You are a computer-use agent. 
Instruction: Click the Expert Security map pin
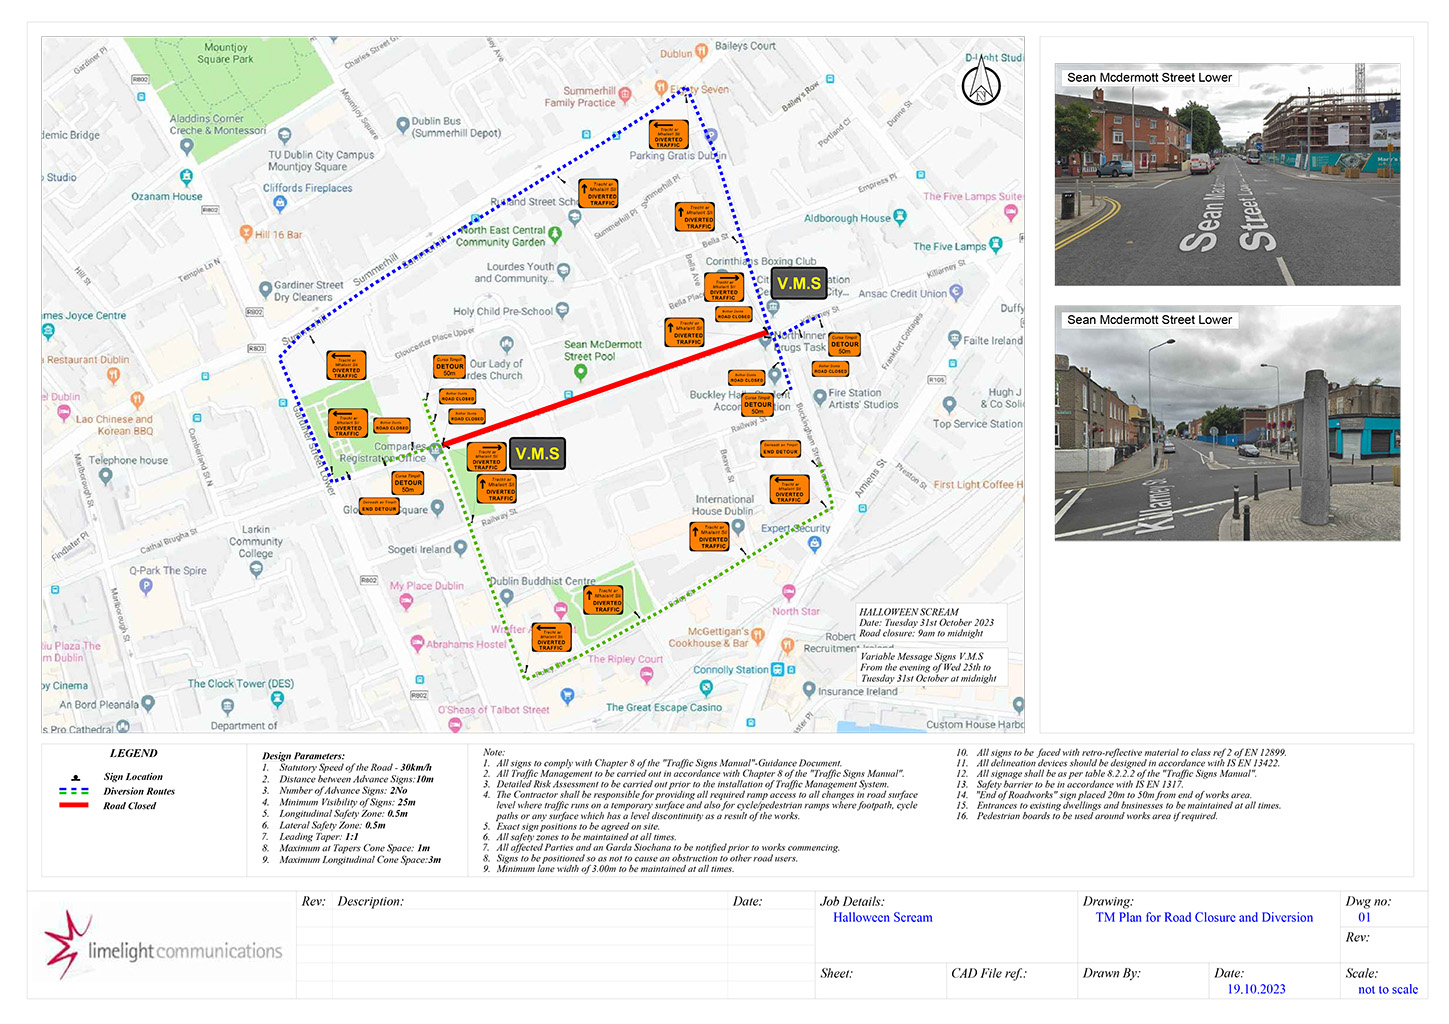point(814,544)
